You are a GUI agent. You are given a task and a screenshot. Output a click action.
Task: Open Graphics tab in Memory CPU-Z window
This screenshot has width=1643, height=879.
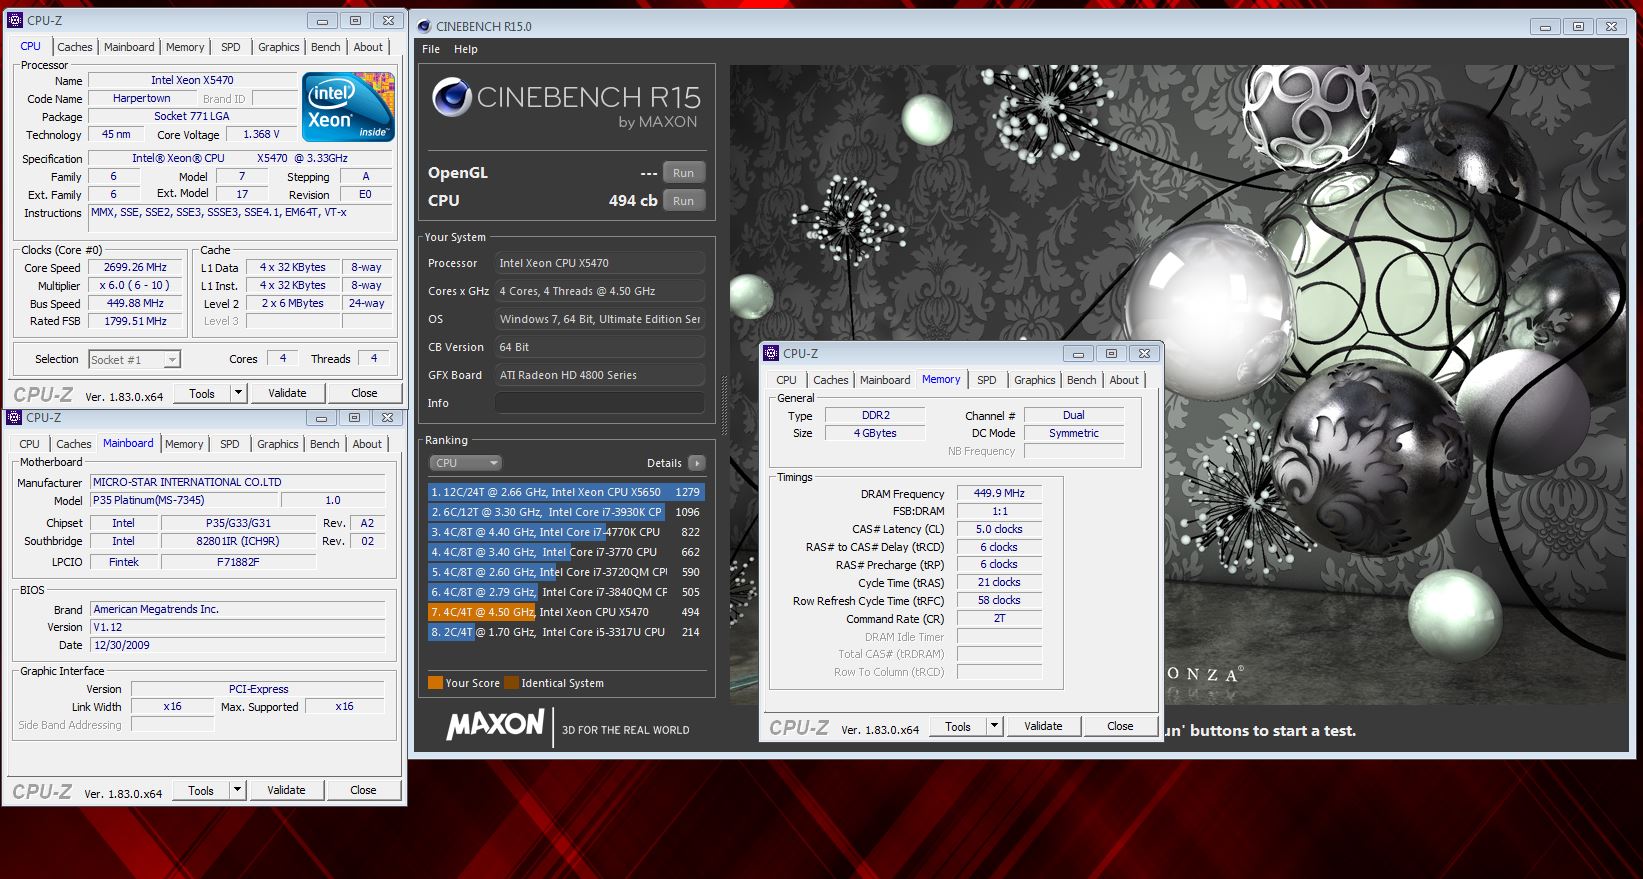pos(1035,380)
